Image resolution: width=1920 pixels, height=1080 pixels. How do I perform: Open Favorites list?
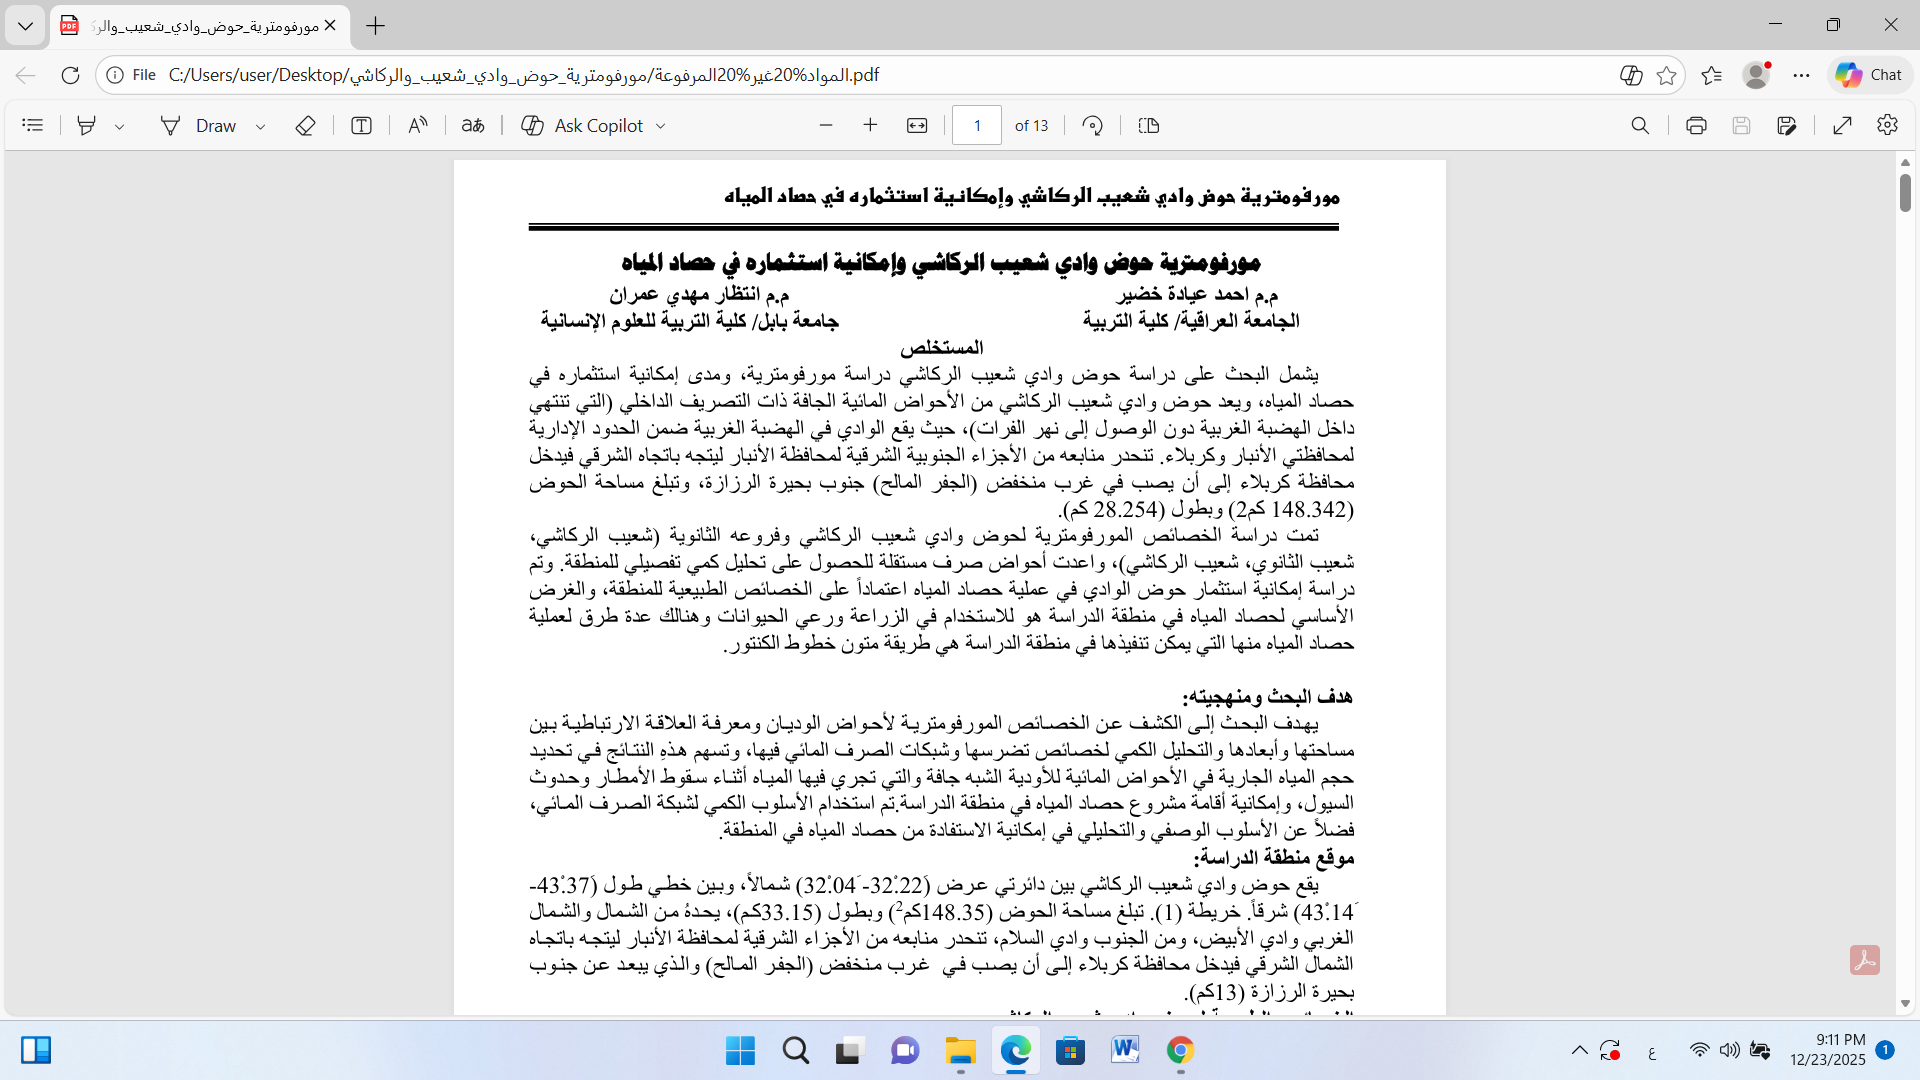pyautogui.click(x=1712, y=75)
